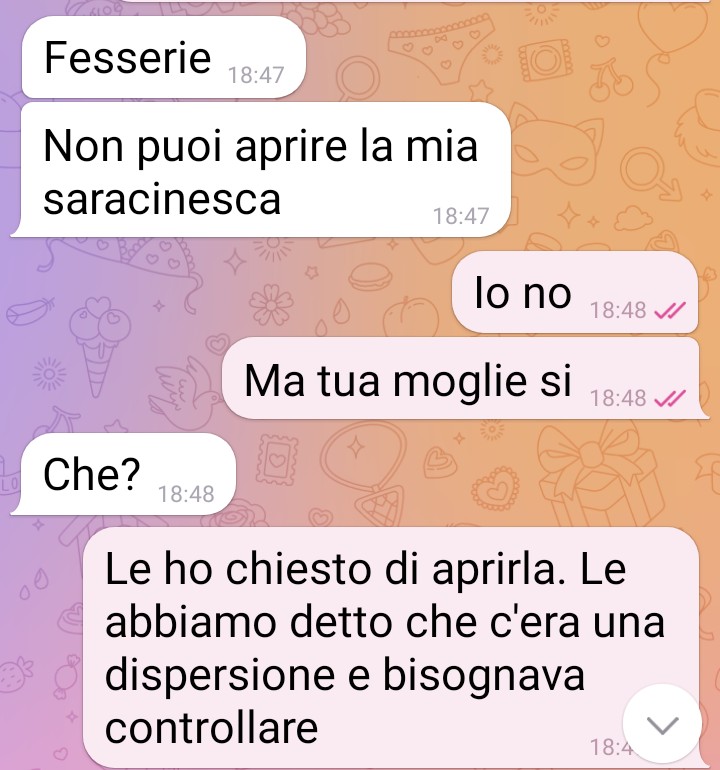Select the "Che?" reply bubble
The width and height of the screenshot is (720, 770).
(x=123, y=474)
